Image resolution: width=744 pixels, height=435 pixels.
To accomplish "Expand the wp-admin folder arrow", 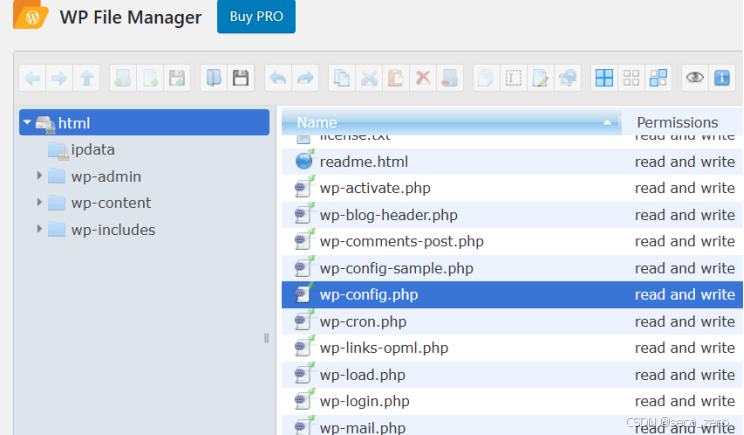I will coord(39,176).
